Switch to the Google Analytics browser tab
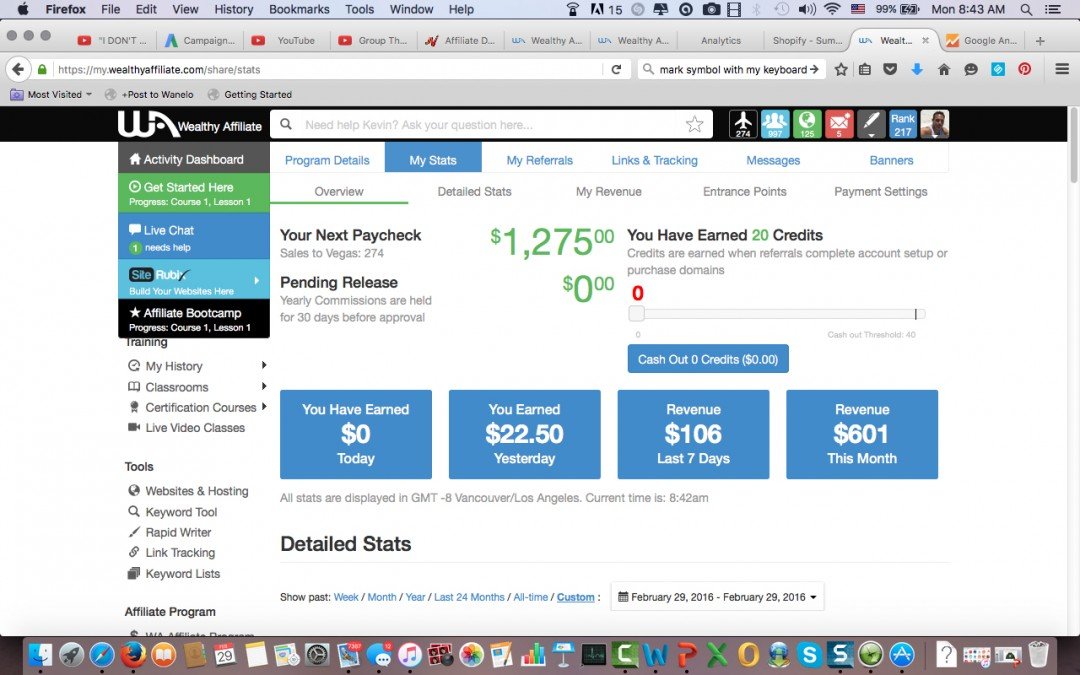 click(982, 41)
